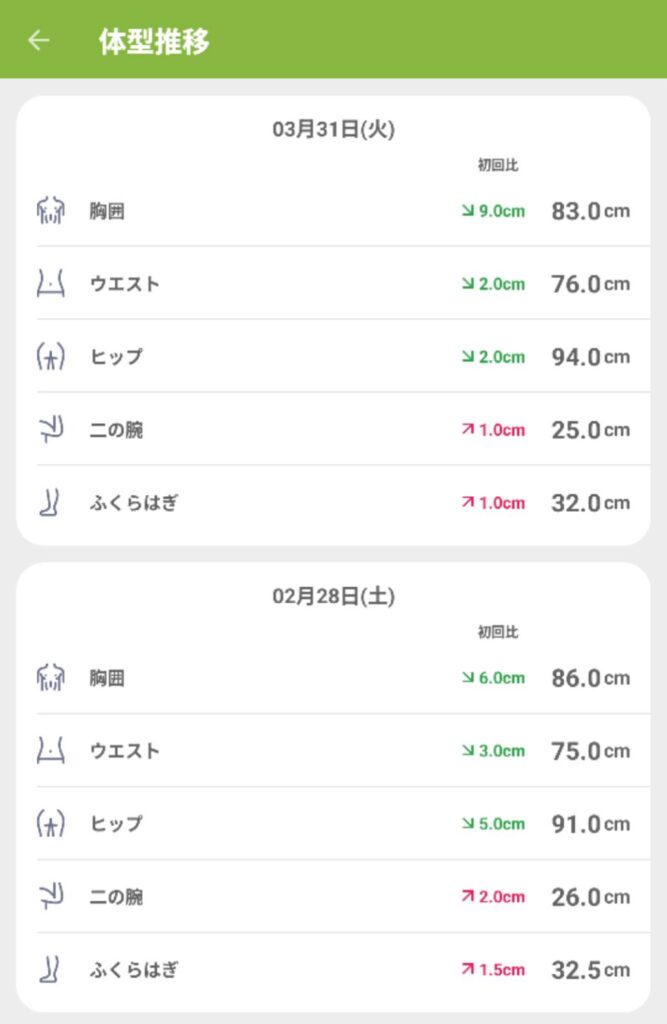667x1024 pixels.
Task: Tap the calf icon in 02月28日 card
Action: 50,970
